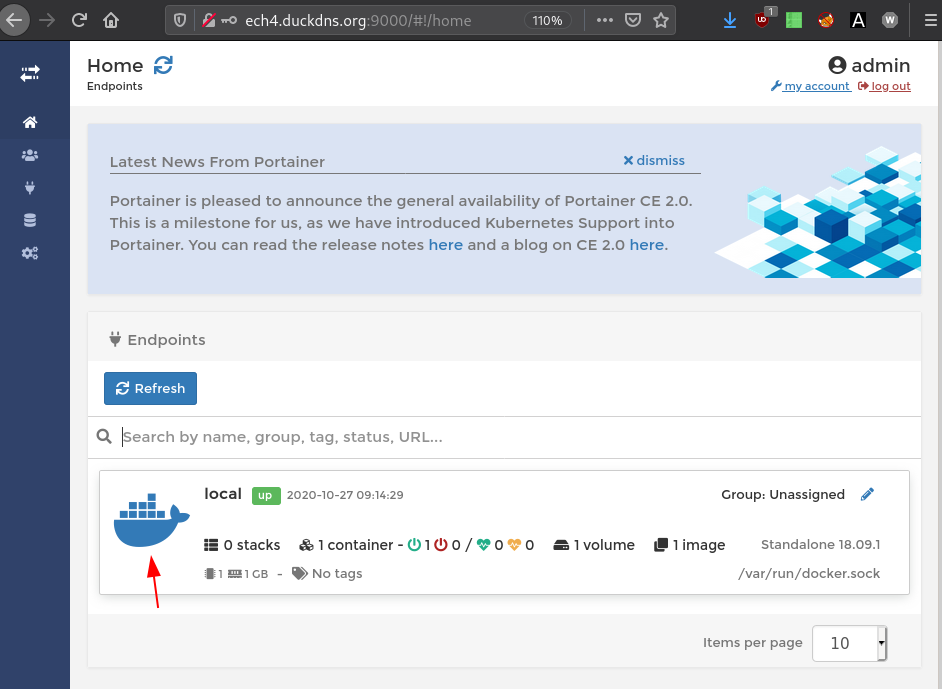The image size is (942, 689).
Task: Open the downloads arrow icon
Action: point(730,20)
